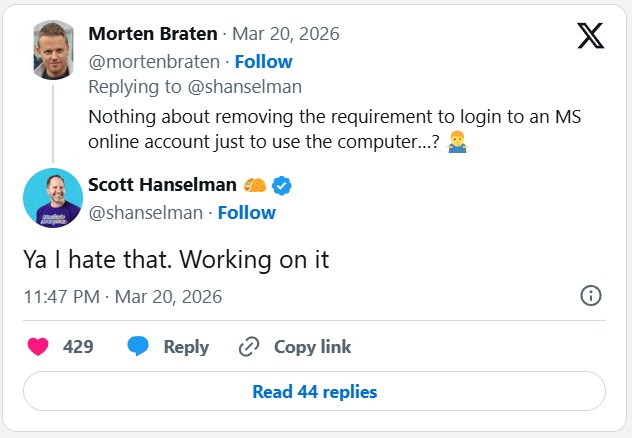
Task: Open the 11:47 PM Mar 20, 2026 timestamp
Action: click(x=123, y=297)
